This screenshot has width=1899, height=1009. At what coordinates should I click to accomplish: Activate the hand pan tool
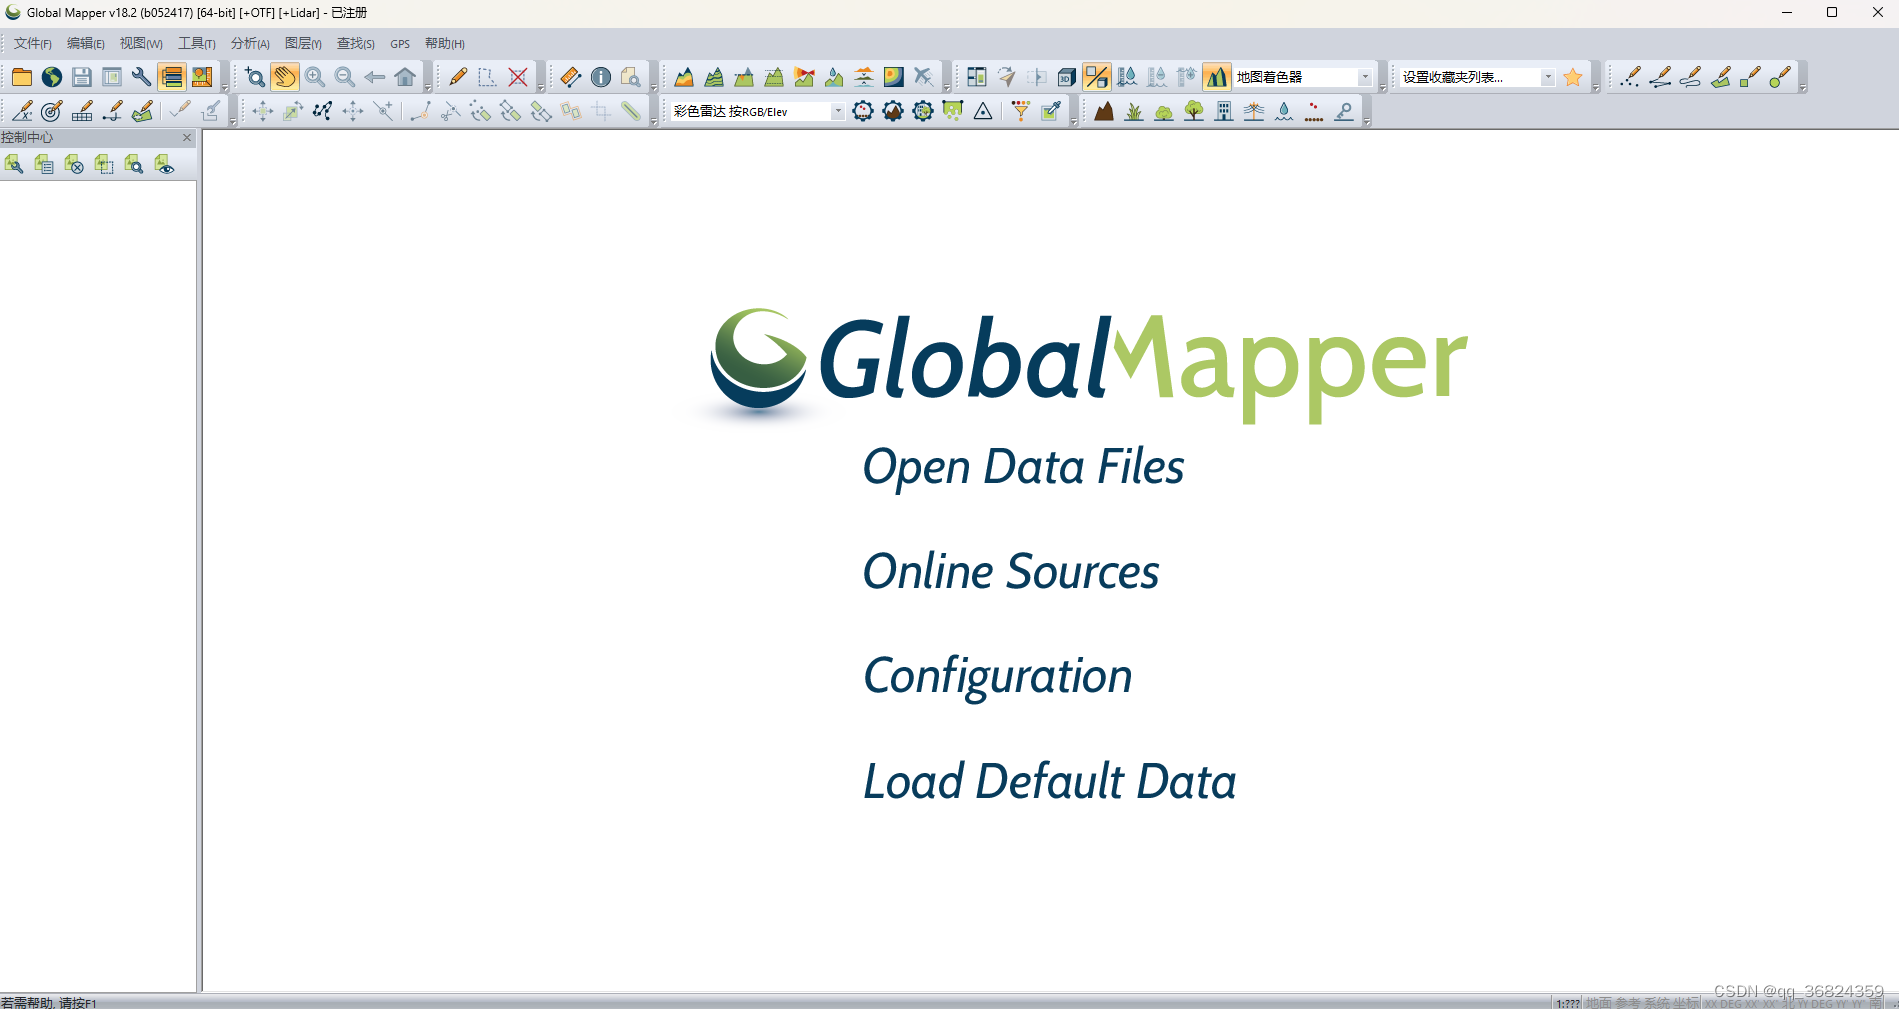(x=285, y=77)
